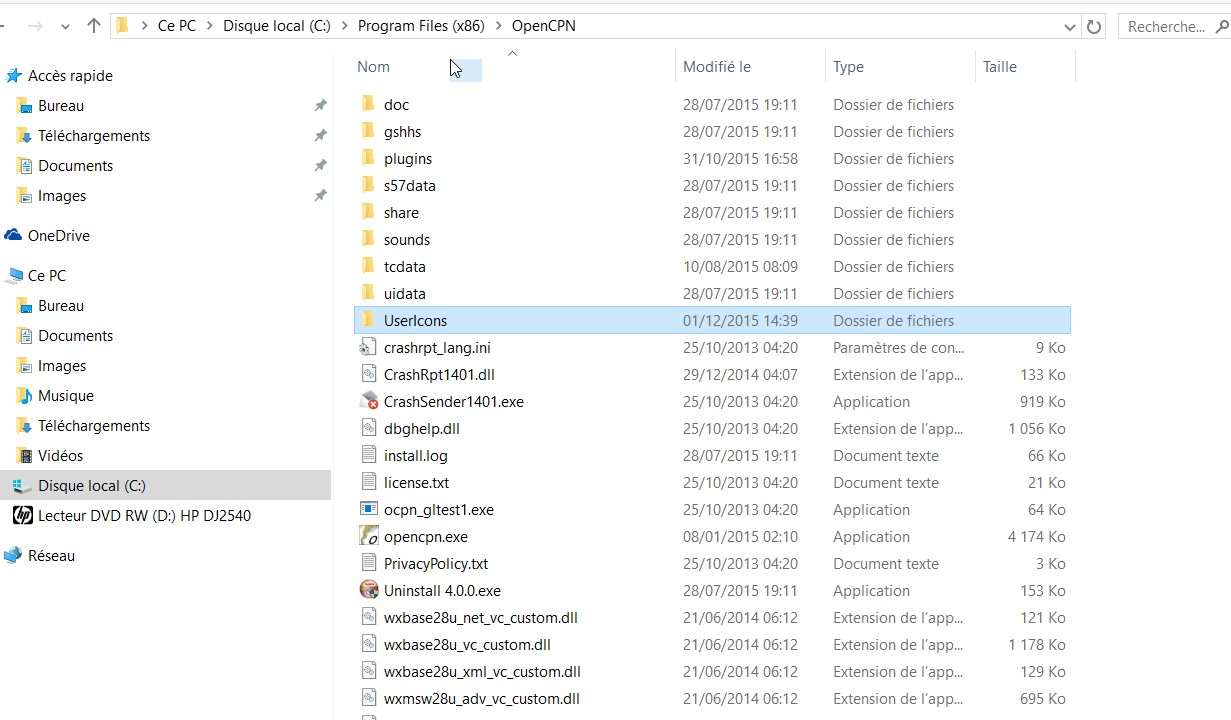
Task: Click the pin icon next to Téléchargements
Action: 320,136
